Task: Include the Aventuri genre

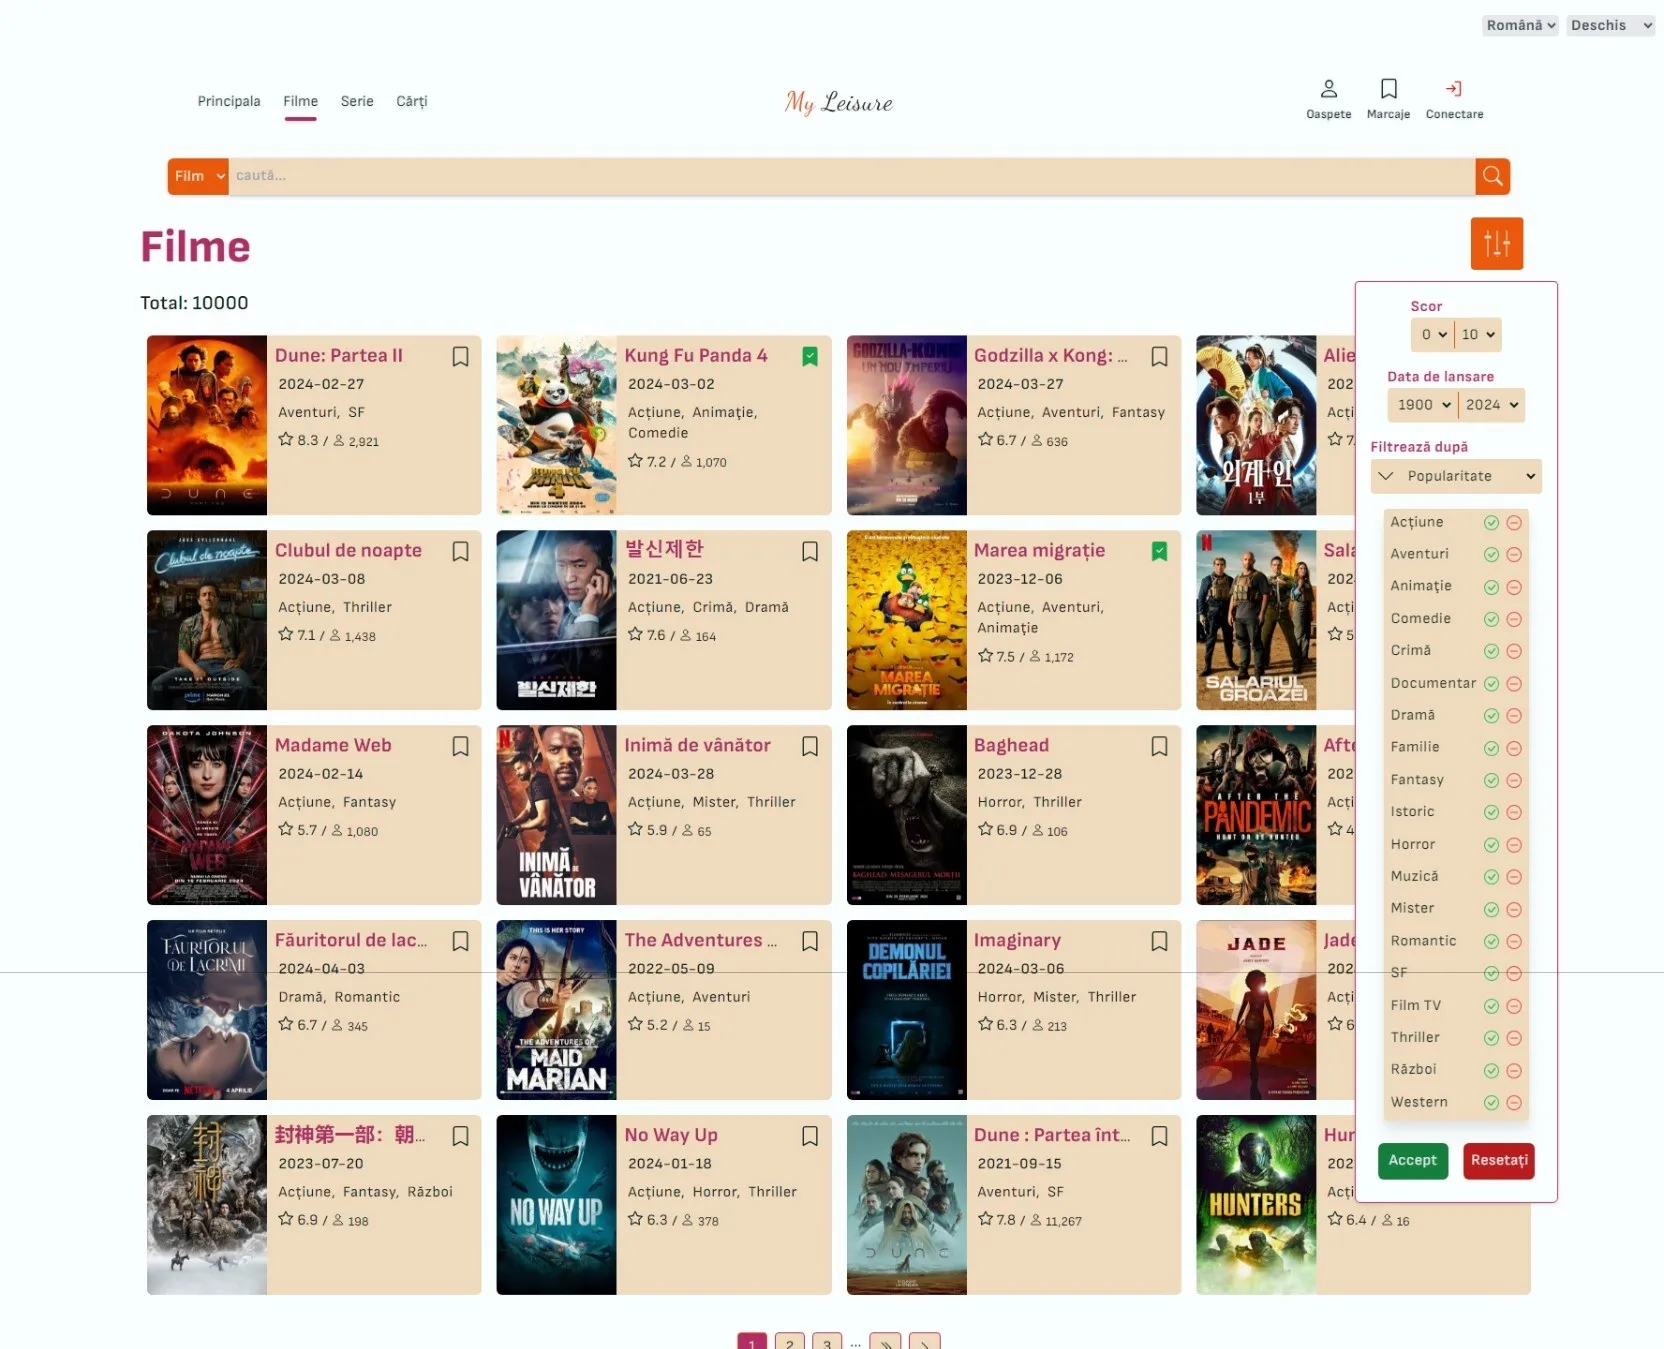Action: tap(1491, 555)
